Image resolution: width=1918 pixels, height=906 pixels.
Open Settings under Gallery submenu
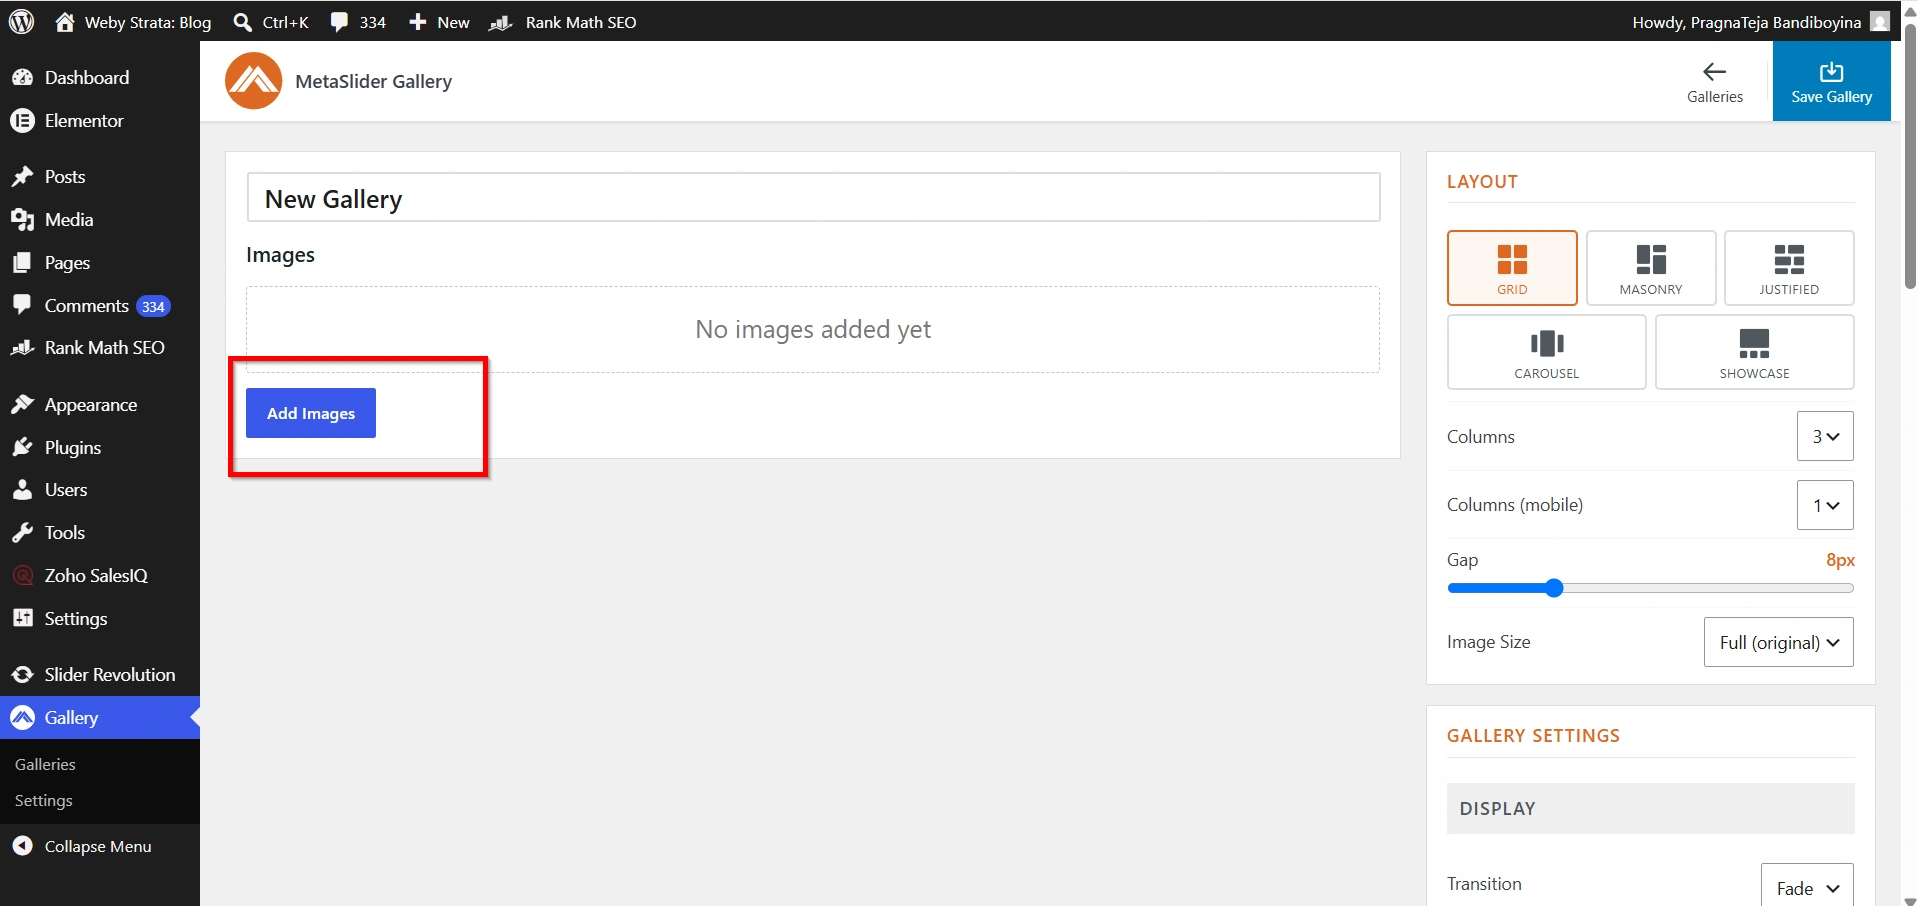coord(43,800)
